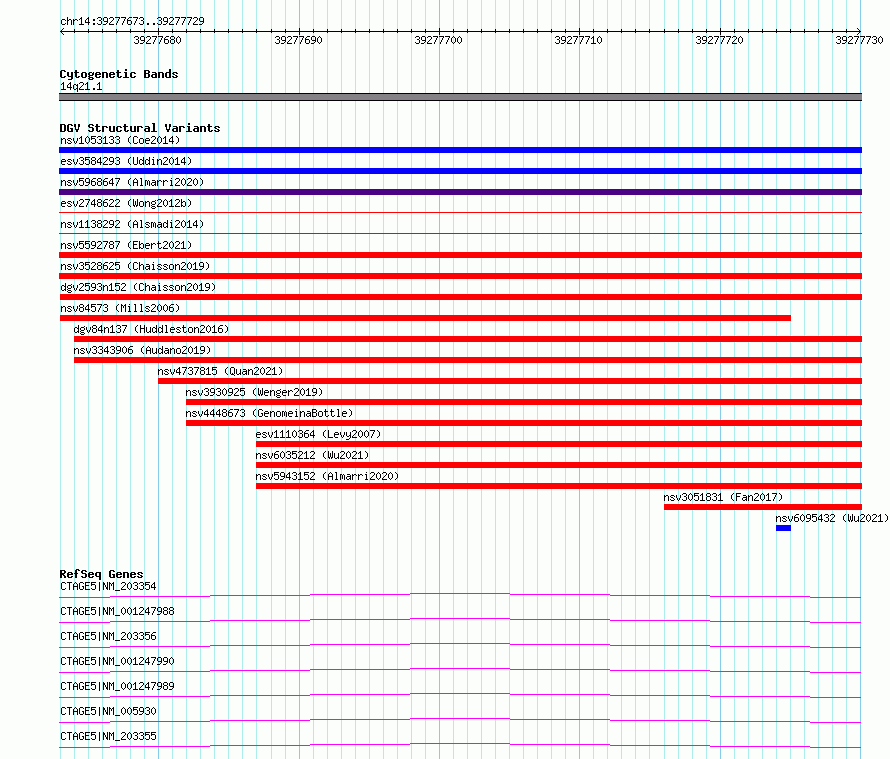This screenshot has height=759, width=890.
Task: Click the red bar under esv1110364 (Levy2007)
Action: [x=559, y=444]
